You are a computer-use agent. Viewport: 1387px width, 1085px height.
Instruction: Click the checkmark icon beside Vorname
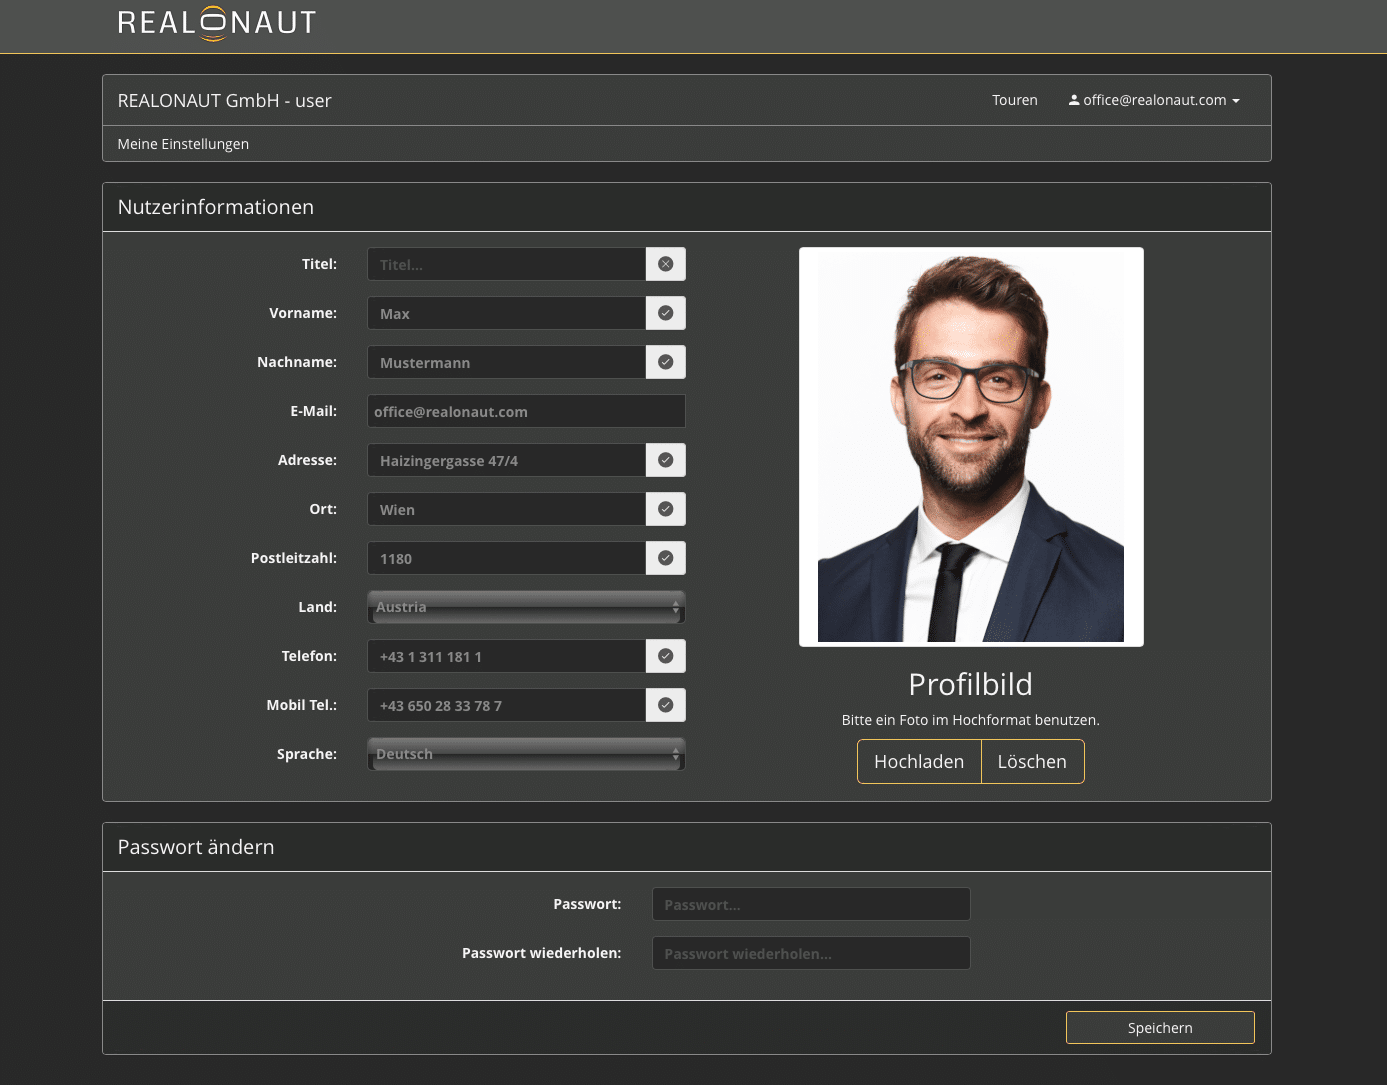tap(666, 313)
